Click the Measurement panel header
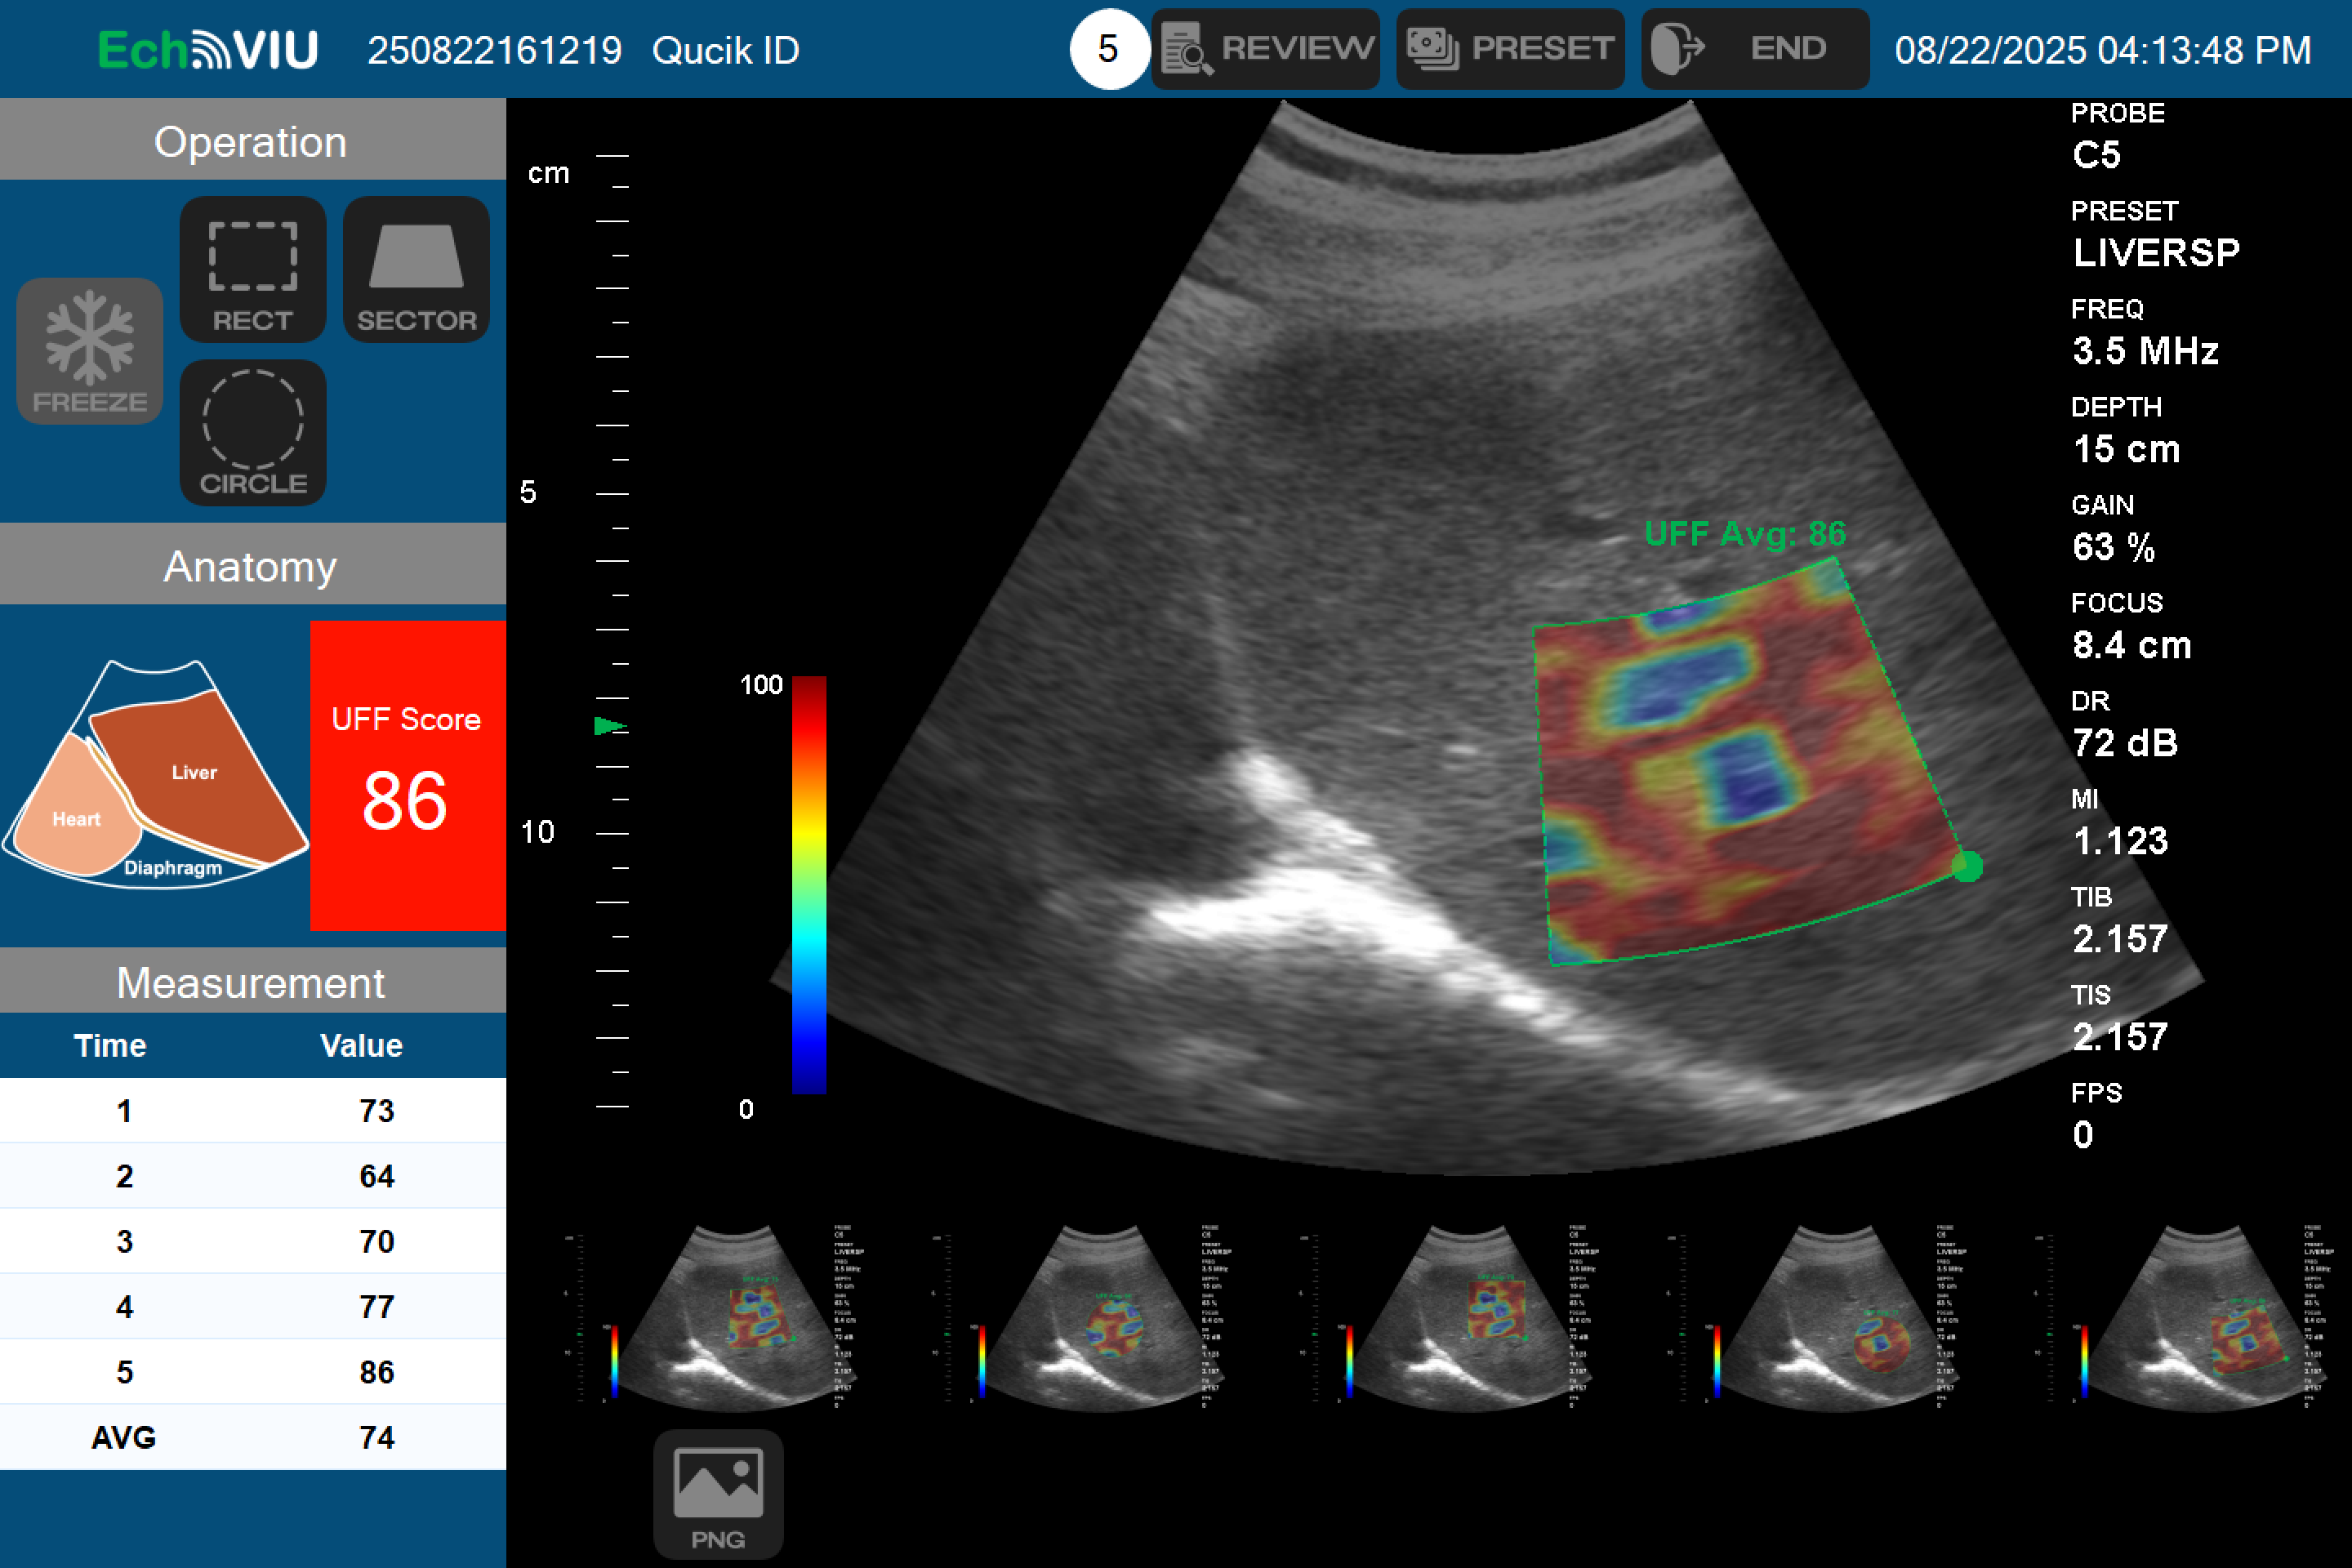The height and width of the screenshot is (1568, 2352). pyautogui.click(x=253, y=981)
